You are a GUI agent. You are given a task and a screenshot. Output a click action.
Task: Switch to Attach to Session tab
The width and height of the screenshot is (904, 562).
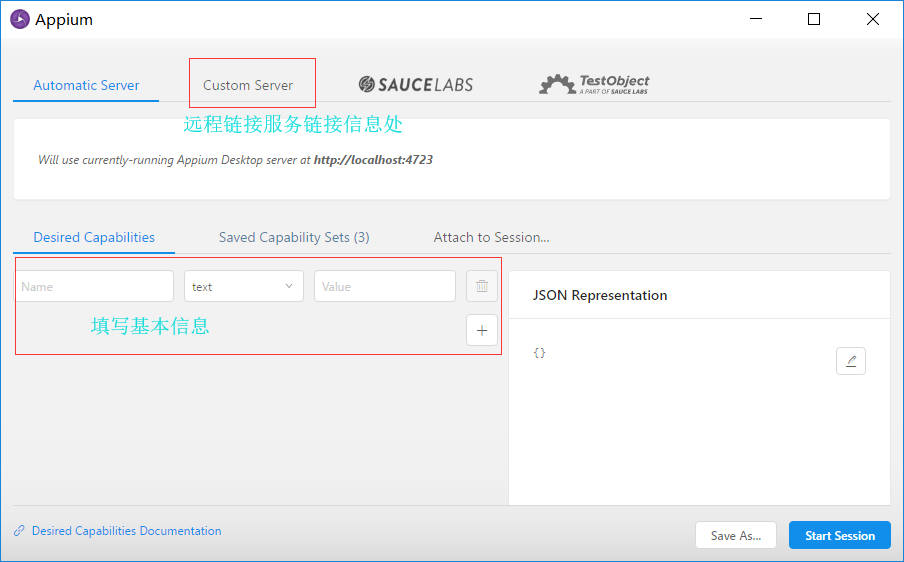pyautogui.click(x=491, y=237)
